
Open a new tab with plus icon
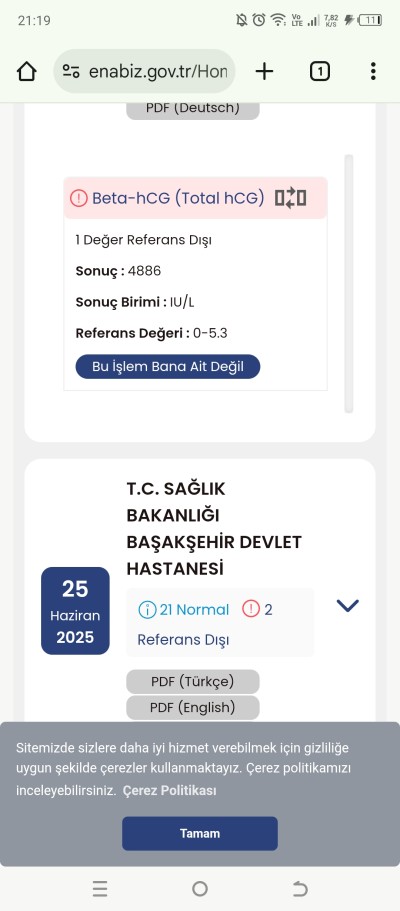265,71
